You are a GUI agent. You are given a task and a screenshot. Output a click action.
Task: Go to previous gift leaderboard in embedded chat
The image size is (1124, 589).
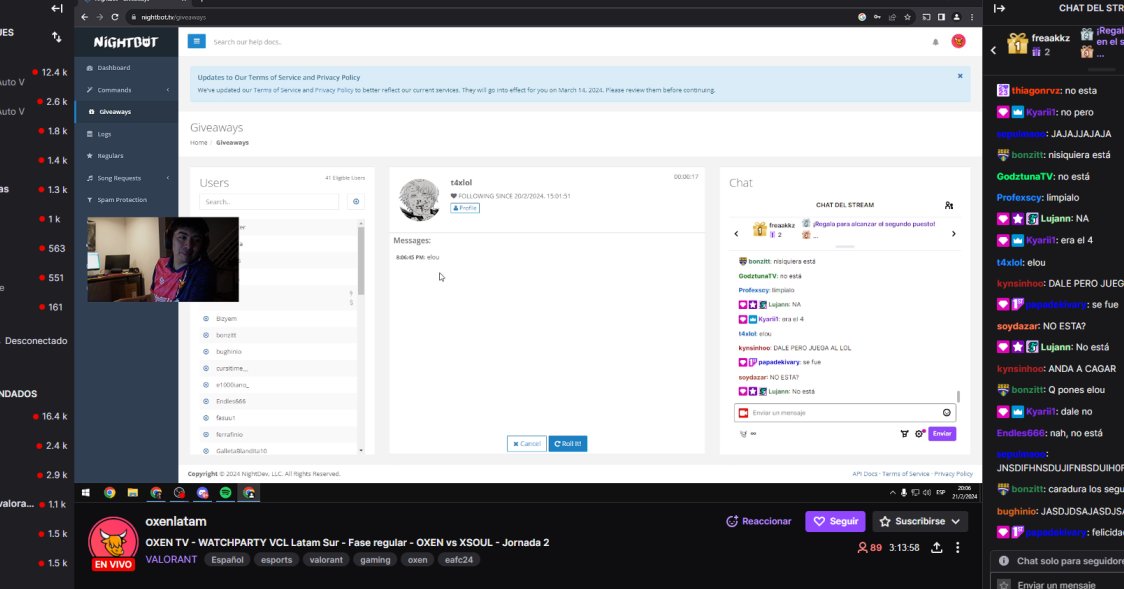736,234
